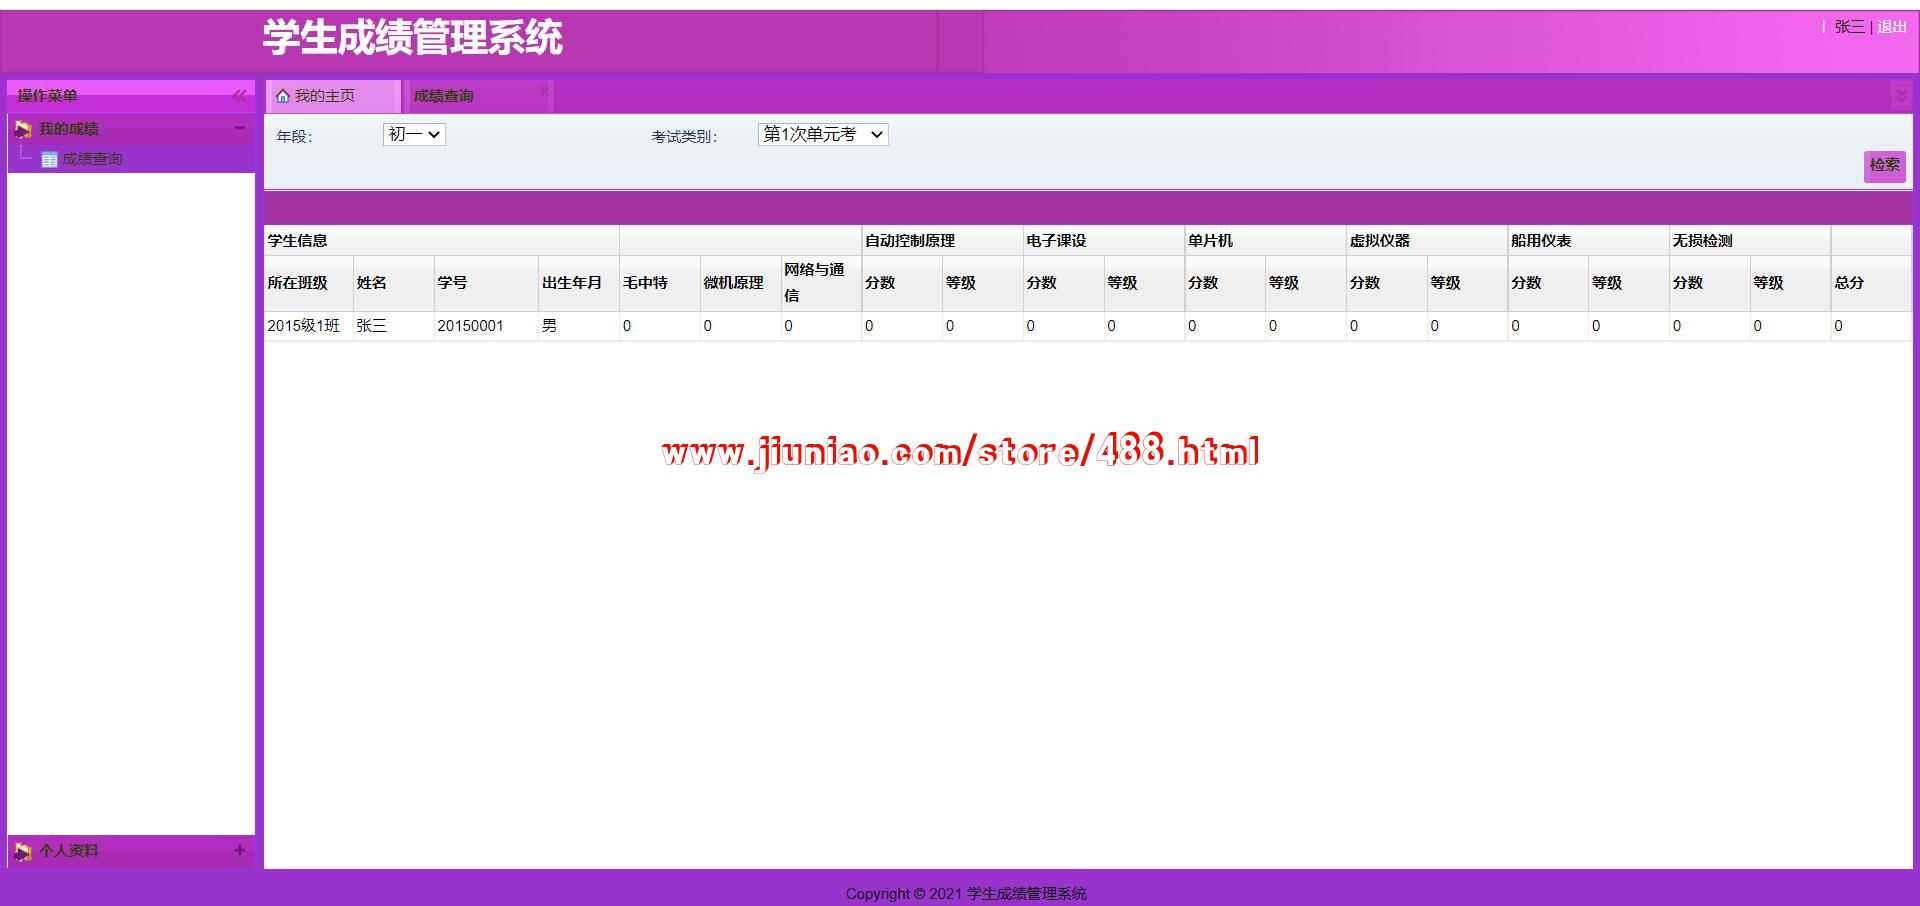
Task: Click 分数 header under 自动控制原理
Action: click(902, 283)
